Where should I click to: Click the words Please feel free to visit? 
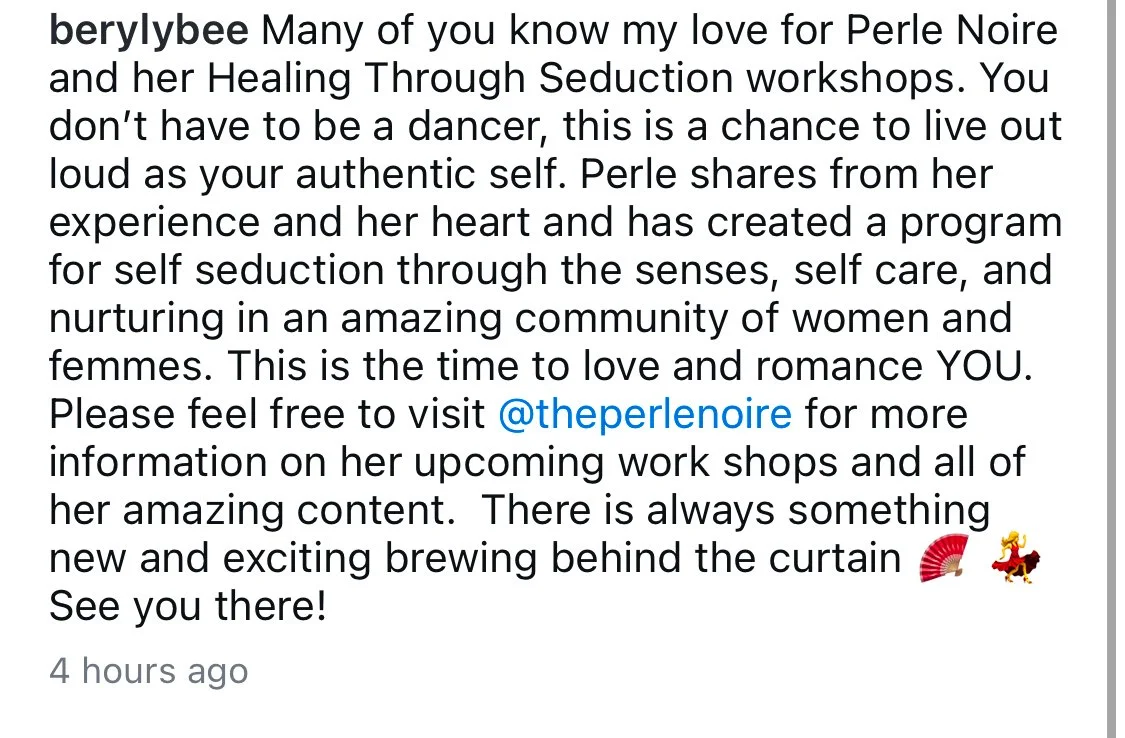(267, 415)
